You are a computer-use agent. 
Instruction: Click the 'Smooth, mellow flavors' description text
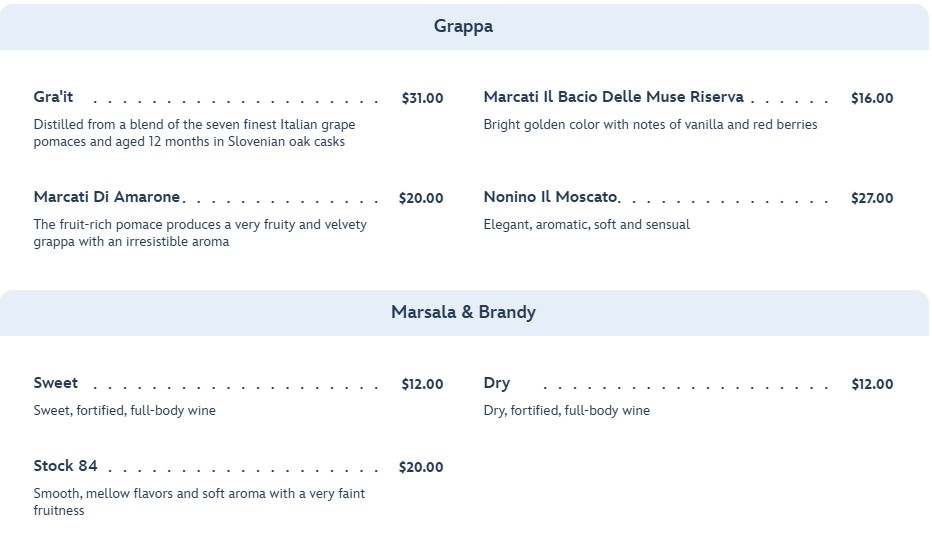click(199, 502)
